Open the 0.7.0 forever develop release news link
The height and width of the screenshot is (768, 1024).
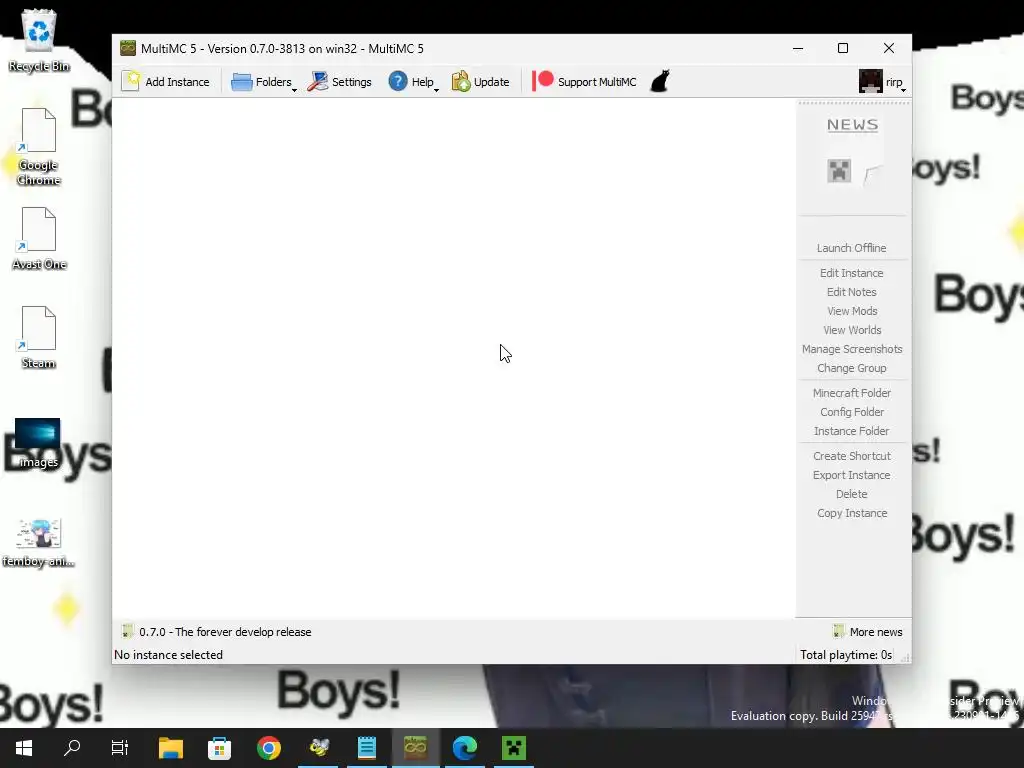tap(216, 632)
